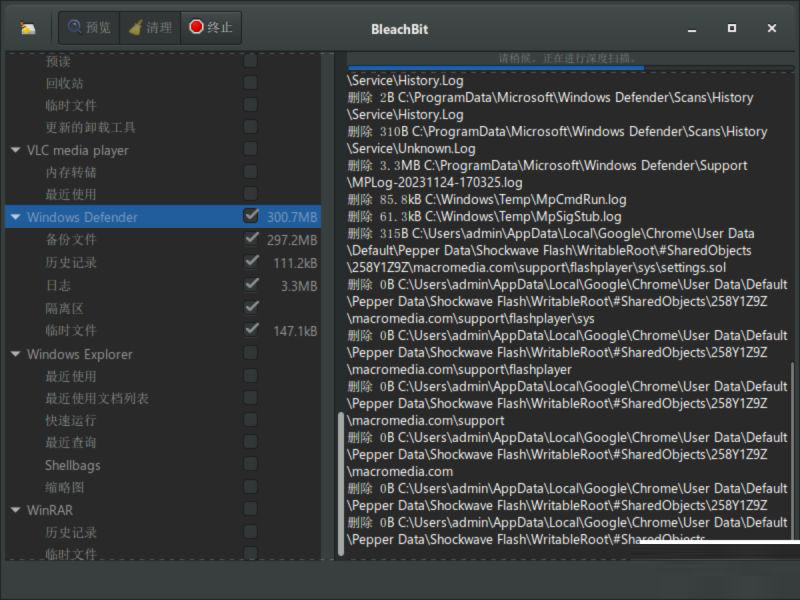The image size is (800, 600).
Task: Uncheck the Windows Defender checkbox
Action: (251, 216)
